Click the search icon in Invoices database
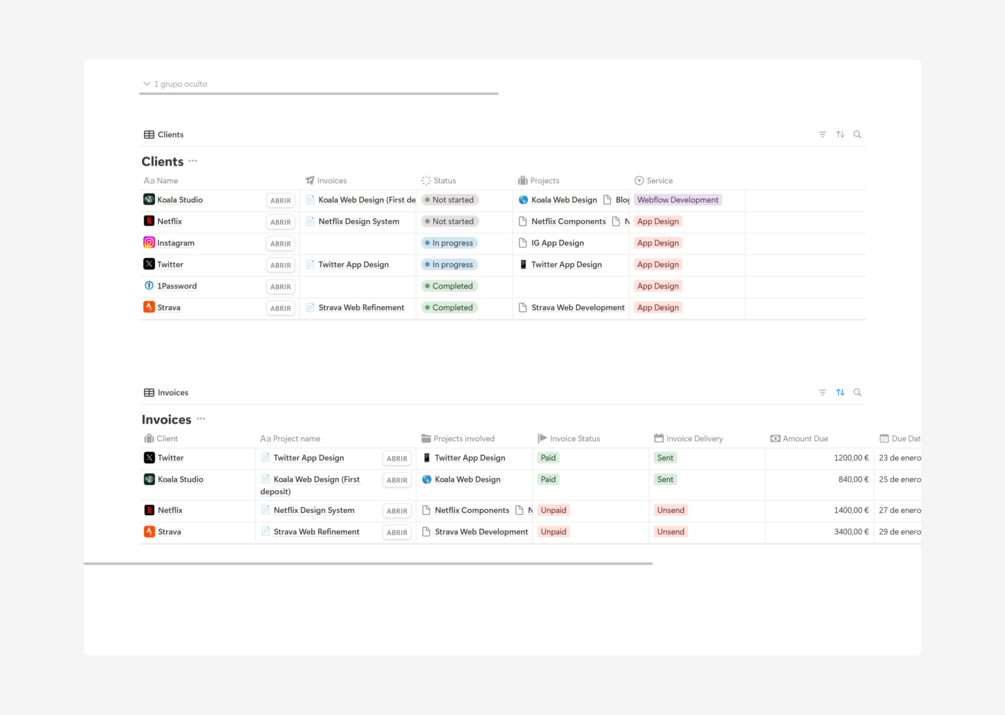Image resolution: width=1005 pixels, height=715 pixels. pos(858,393)
